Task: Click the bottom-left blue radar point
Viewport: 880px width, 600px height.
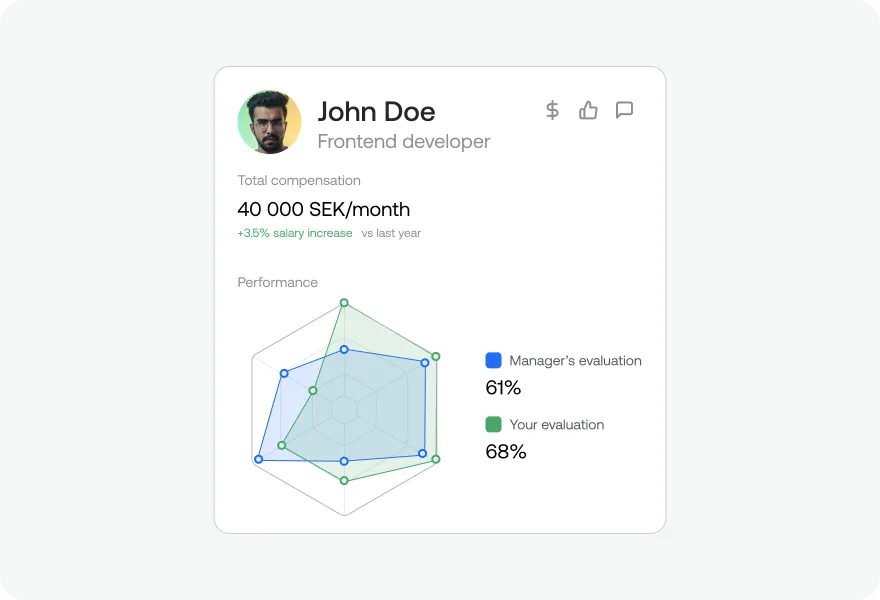Action: [x=259, y=459]
